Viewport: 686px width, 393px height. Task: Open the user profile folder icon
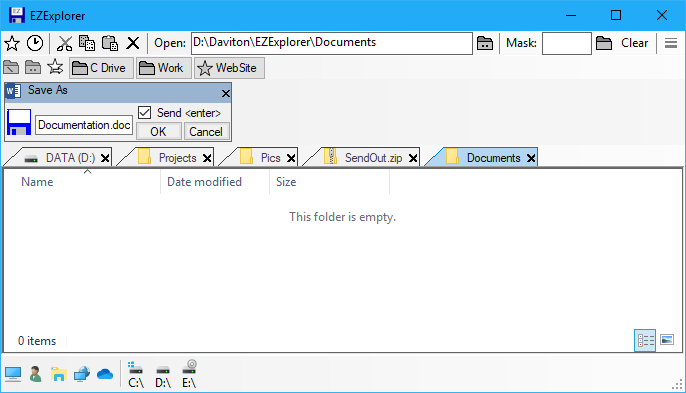35,374
